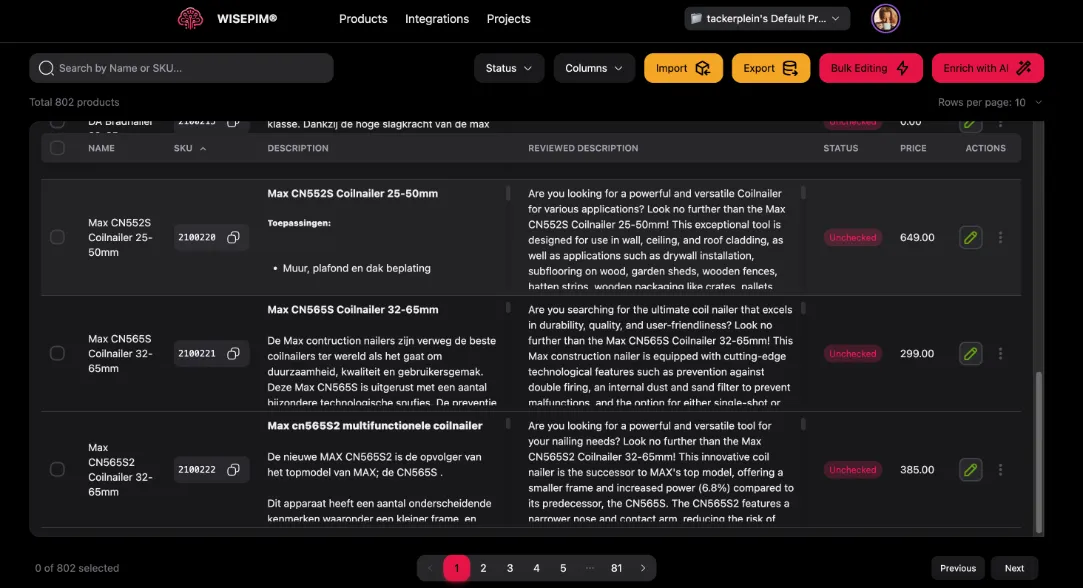
Task: Open the pencil edit icon for Max CN565S
Action: [x=969, y=353]
